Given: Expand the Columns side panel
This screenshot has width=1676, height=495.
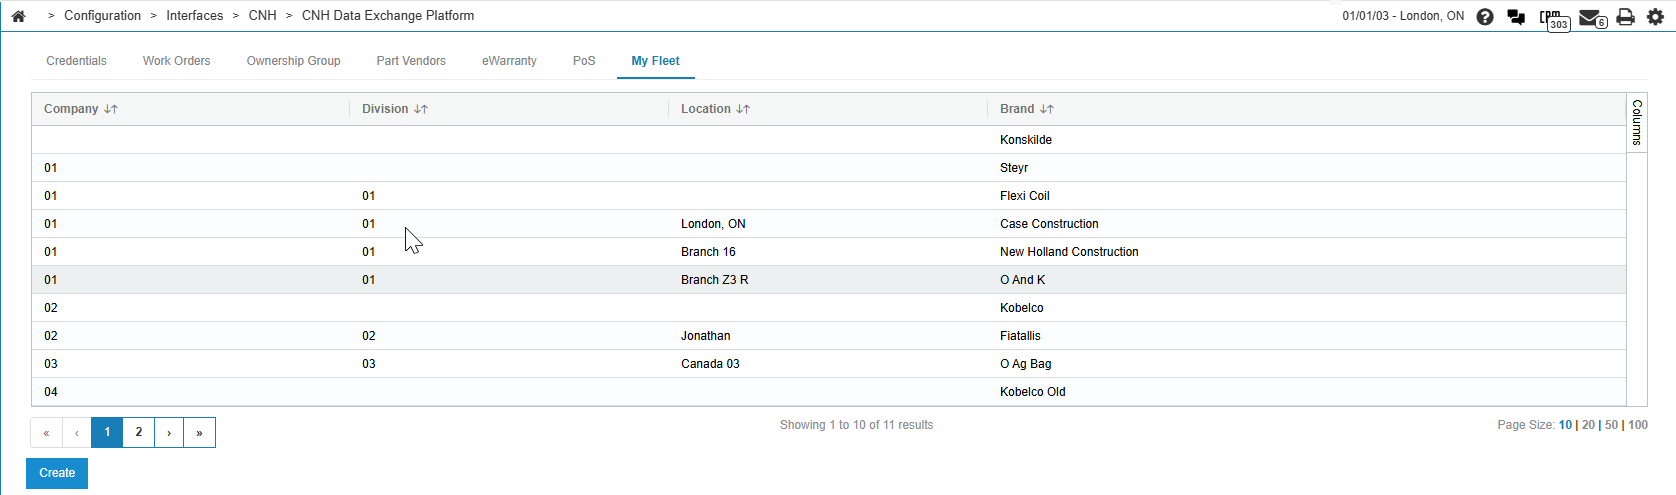Looking at the screenshot, I should pyautogui.click(x=1637, y=123).
